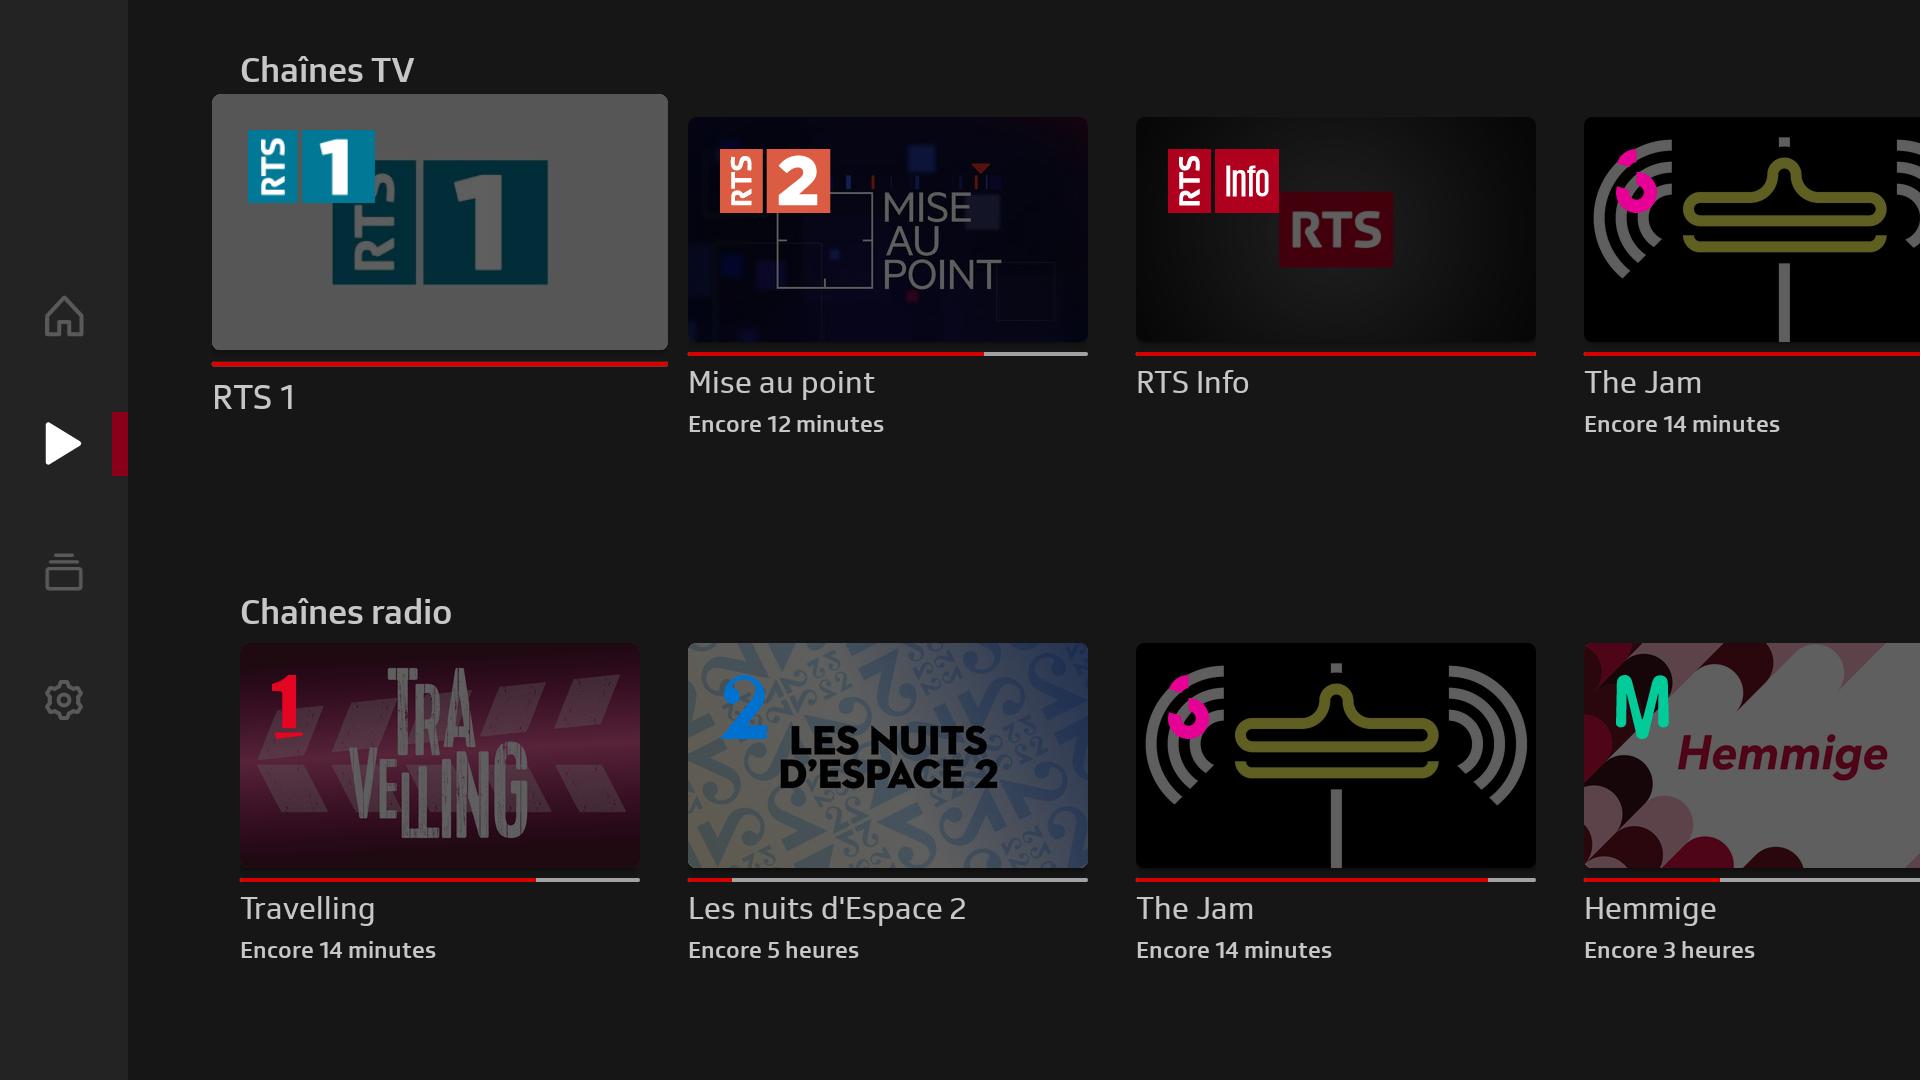Click the Hemmige title text

[x=1650, y=909]
